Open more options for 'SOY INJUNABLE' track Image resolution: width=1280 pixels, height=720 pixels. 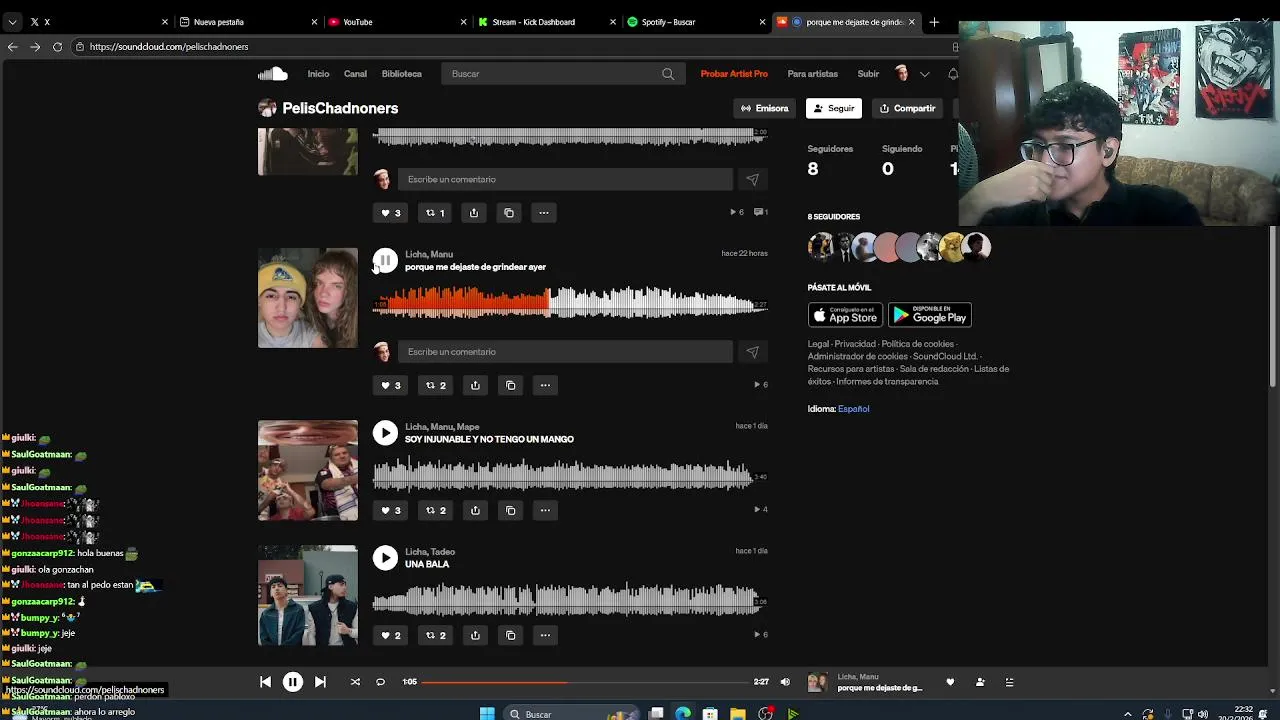[545, 510]
